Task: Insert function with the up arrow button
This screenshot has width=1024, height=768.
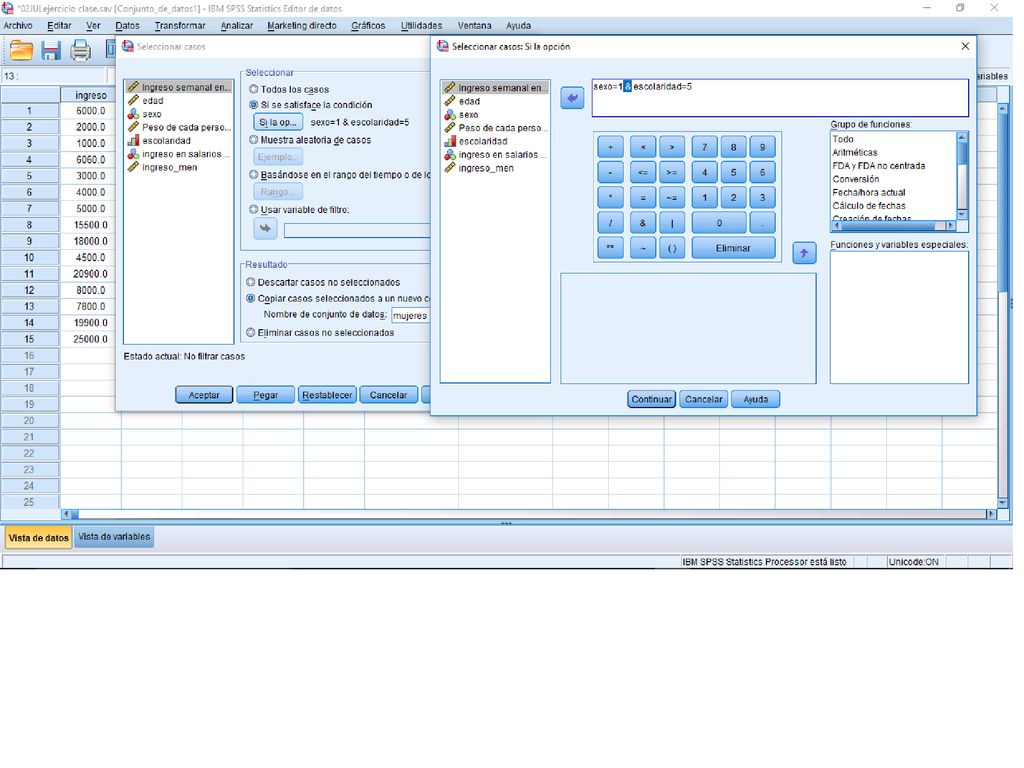Action: point(804,253)
